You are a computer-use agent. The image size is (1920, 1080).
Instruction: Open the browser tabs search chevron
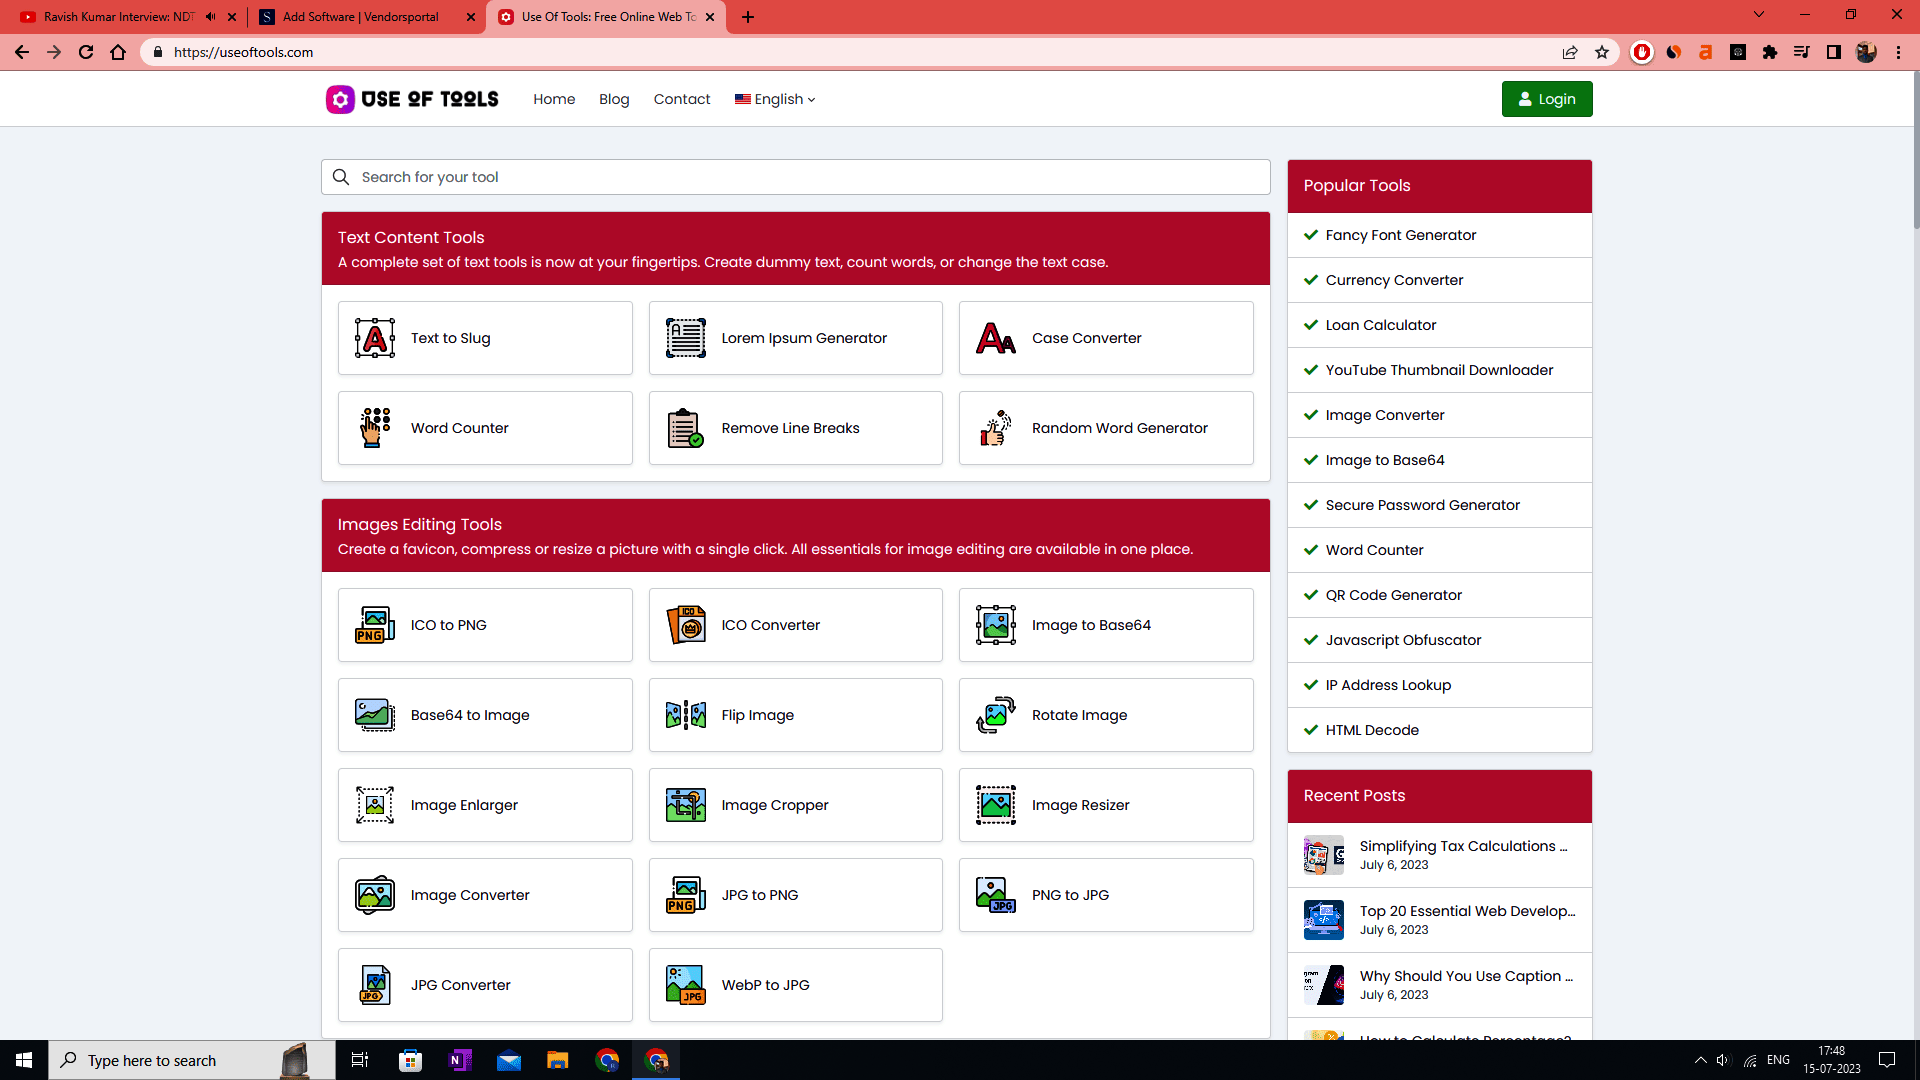1758,15
